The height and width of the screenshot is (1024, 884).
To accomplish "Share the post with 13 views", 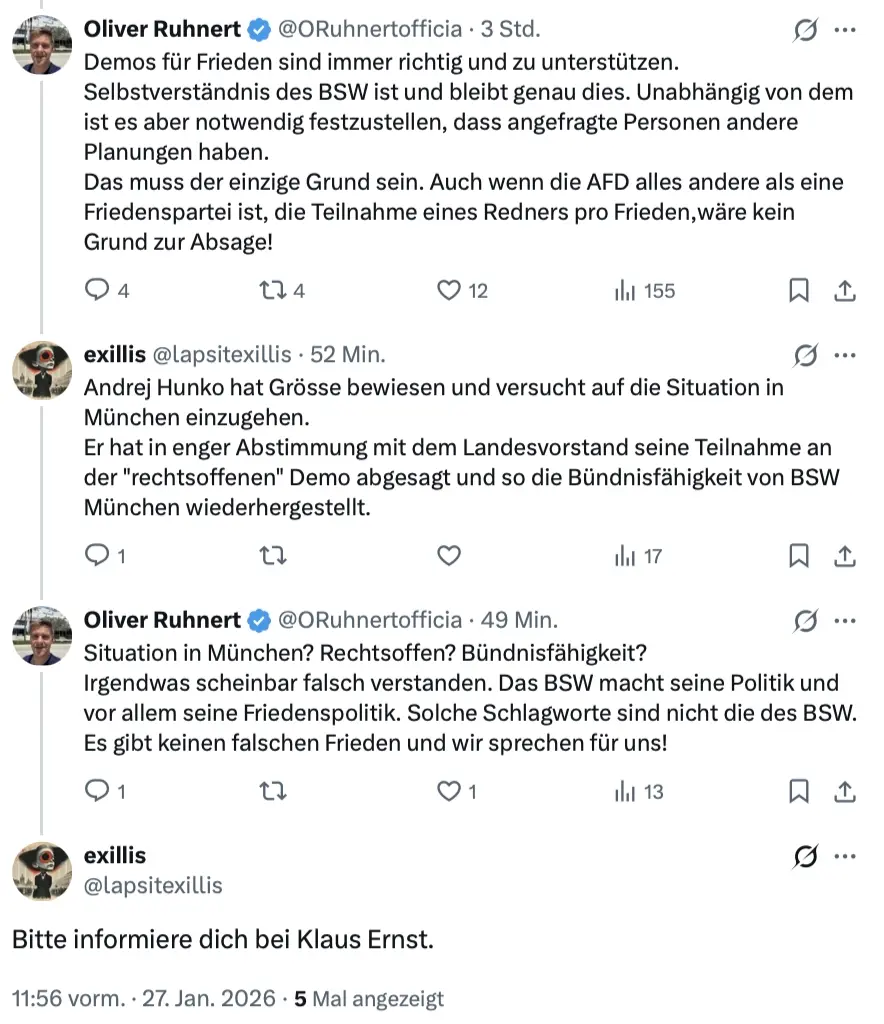I will pyautogui.click(x=845, y=792).
